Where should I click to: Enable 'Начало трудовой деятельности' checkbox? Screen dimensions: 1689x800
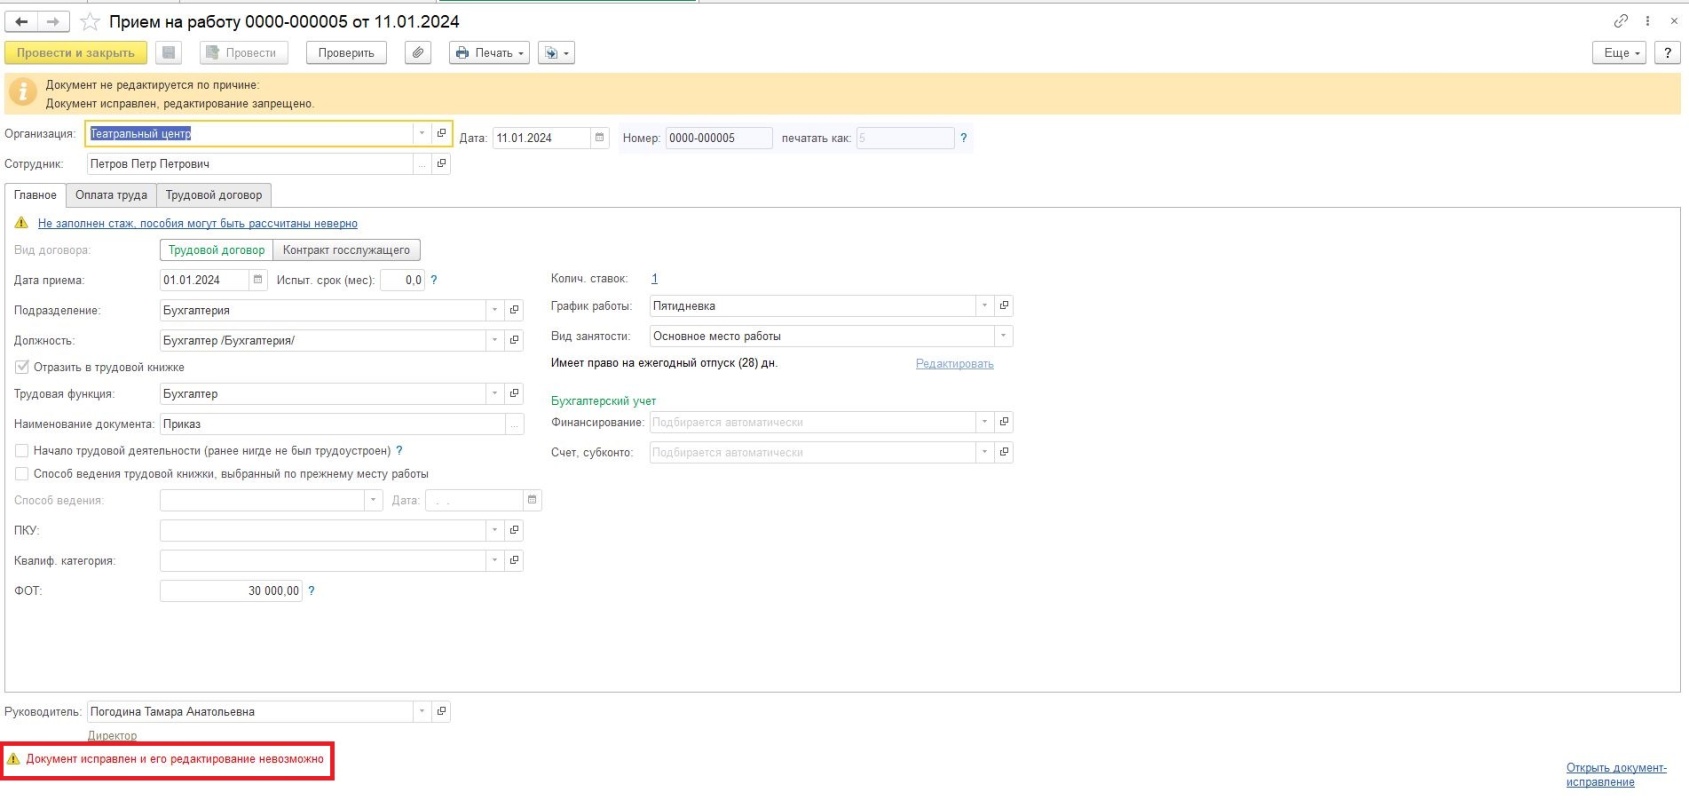coord(22,451)
